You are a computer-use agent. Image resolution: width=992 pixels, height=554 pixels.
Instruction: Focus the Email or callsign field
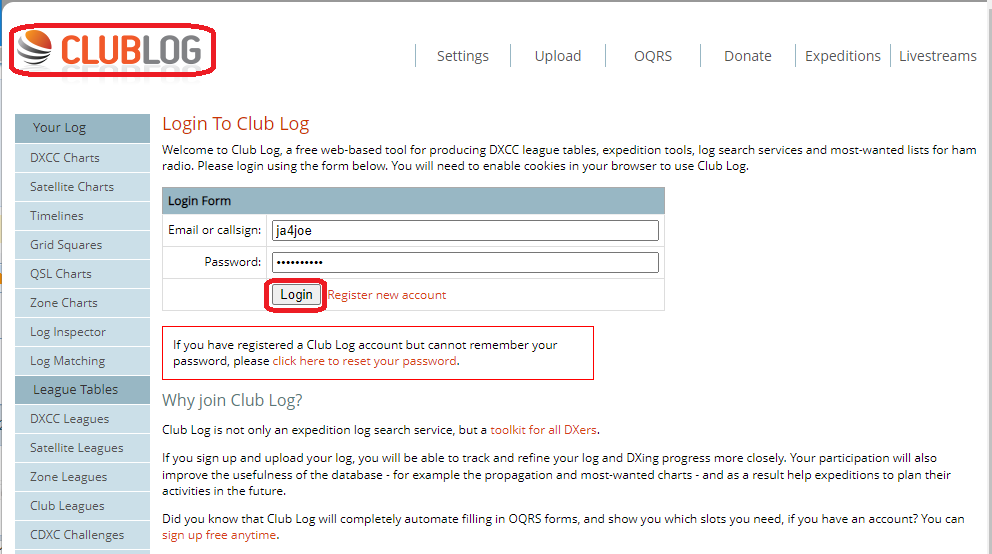coord(465,230)
